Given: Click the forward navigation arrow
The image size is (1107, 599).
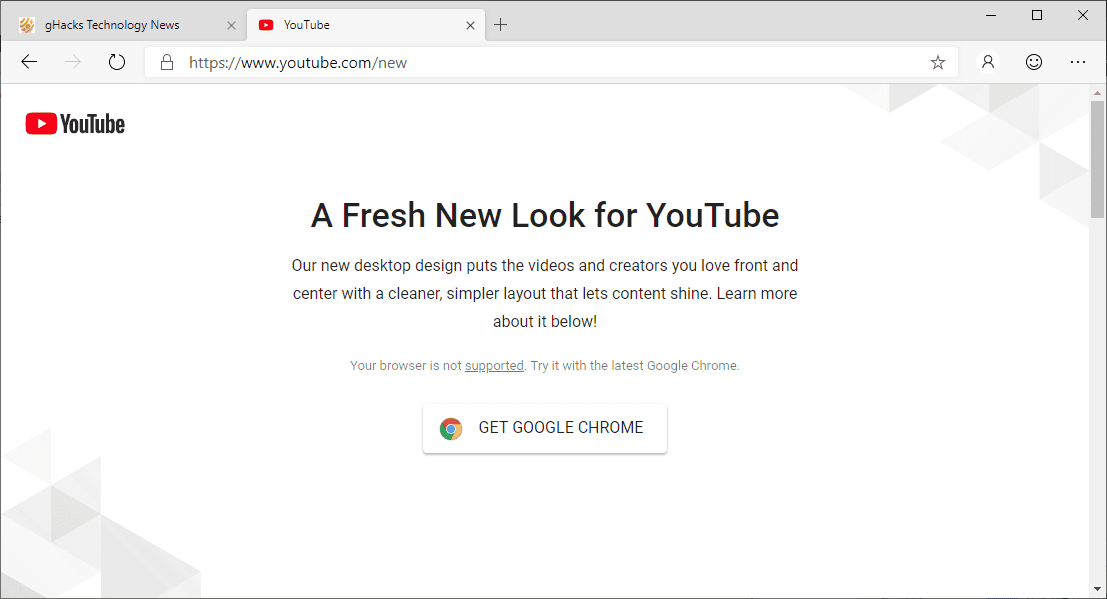Looking at the screenshot, I should click(73, 62).
